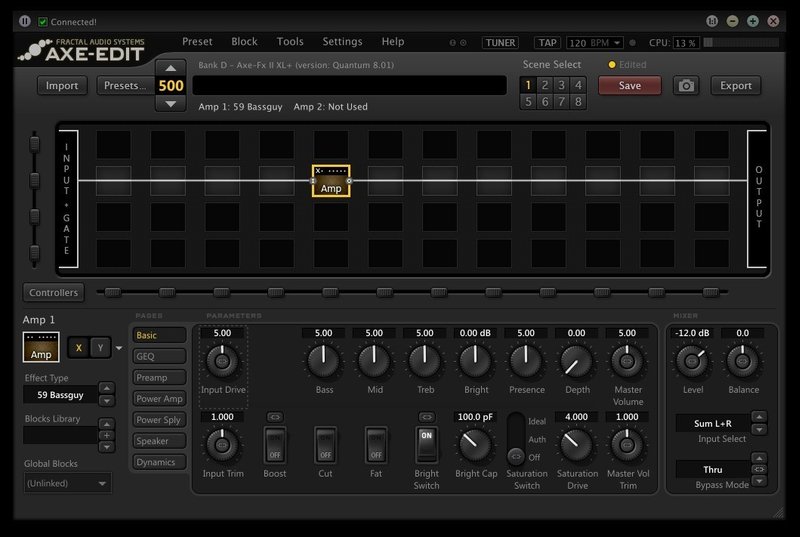The width and height of the screenshot is (800, 537).
Task: Open the Settings menu
Action: pos(342,42)
